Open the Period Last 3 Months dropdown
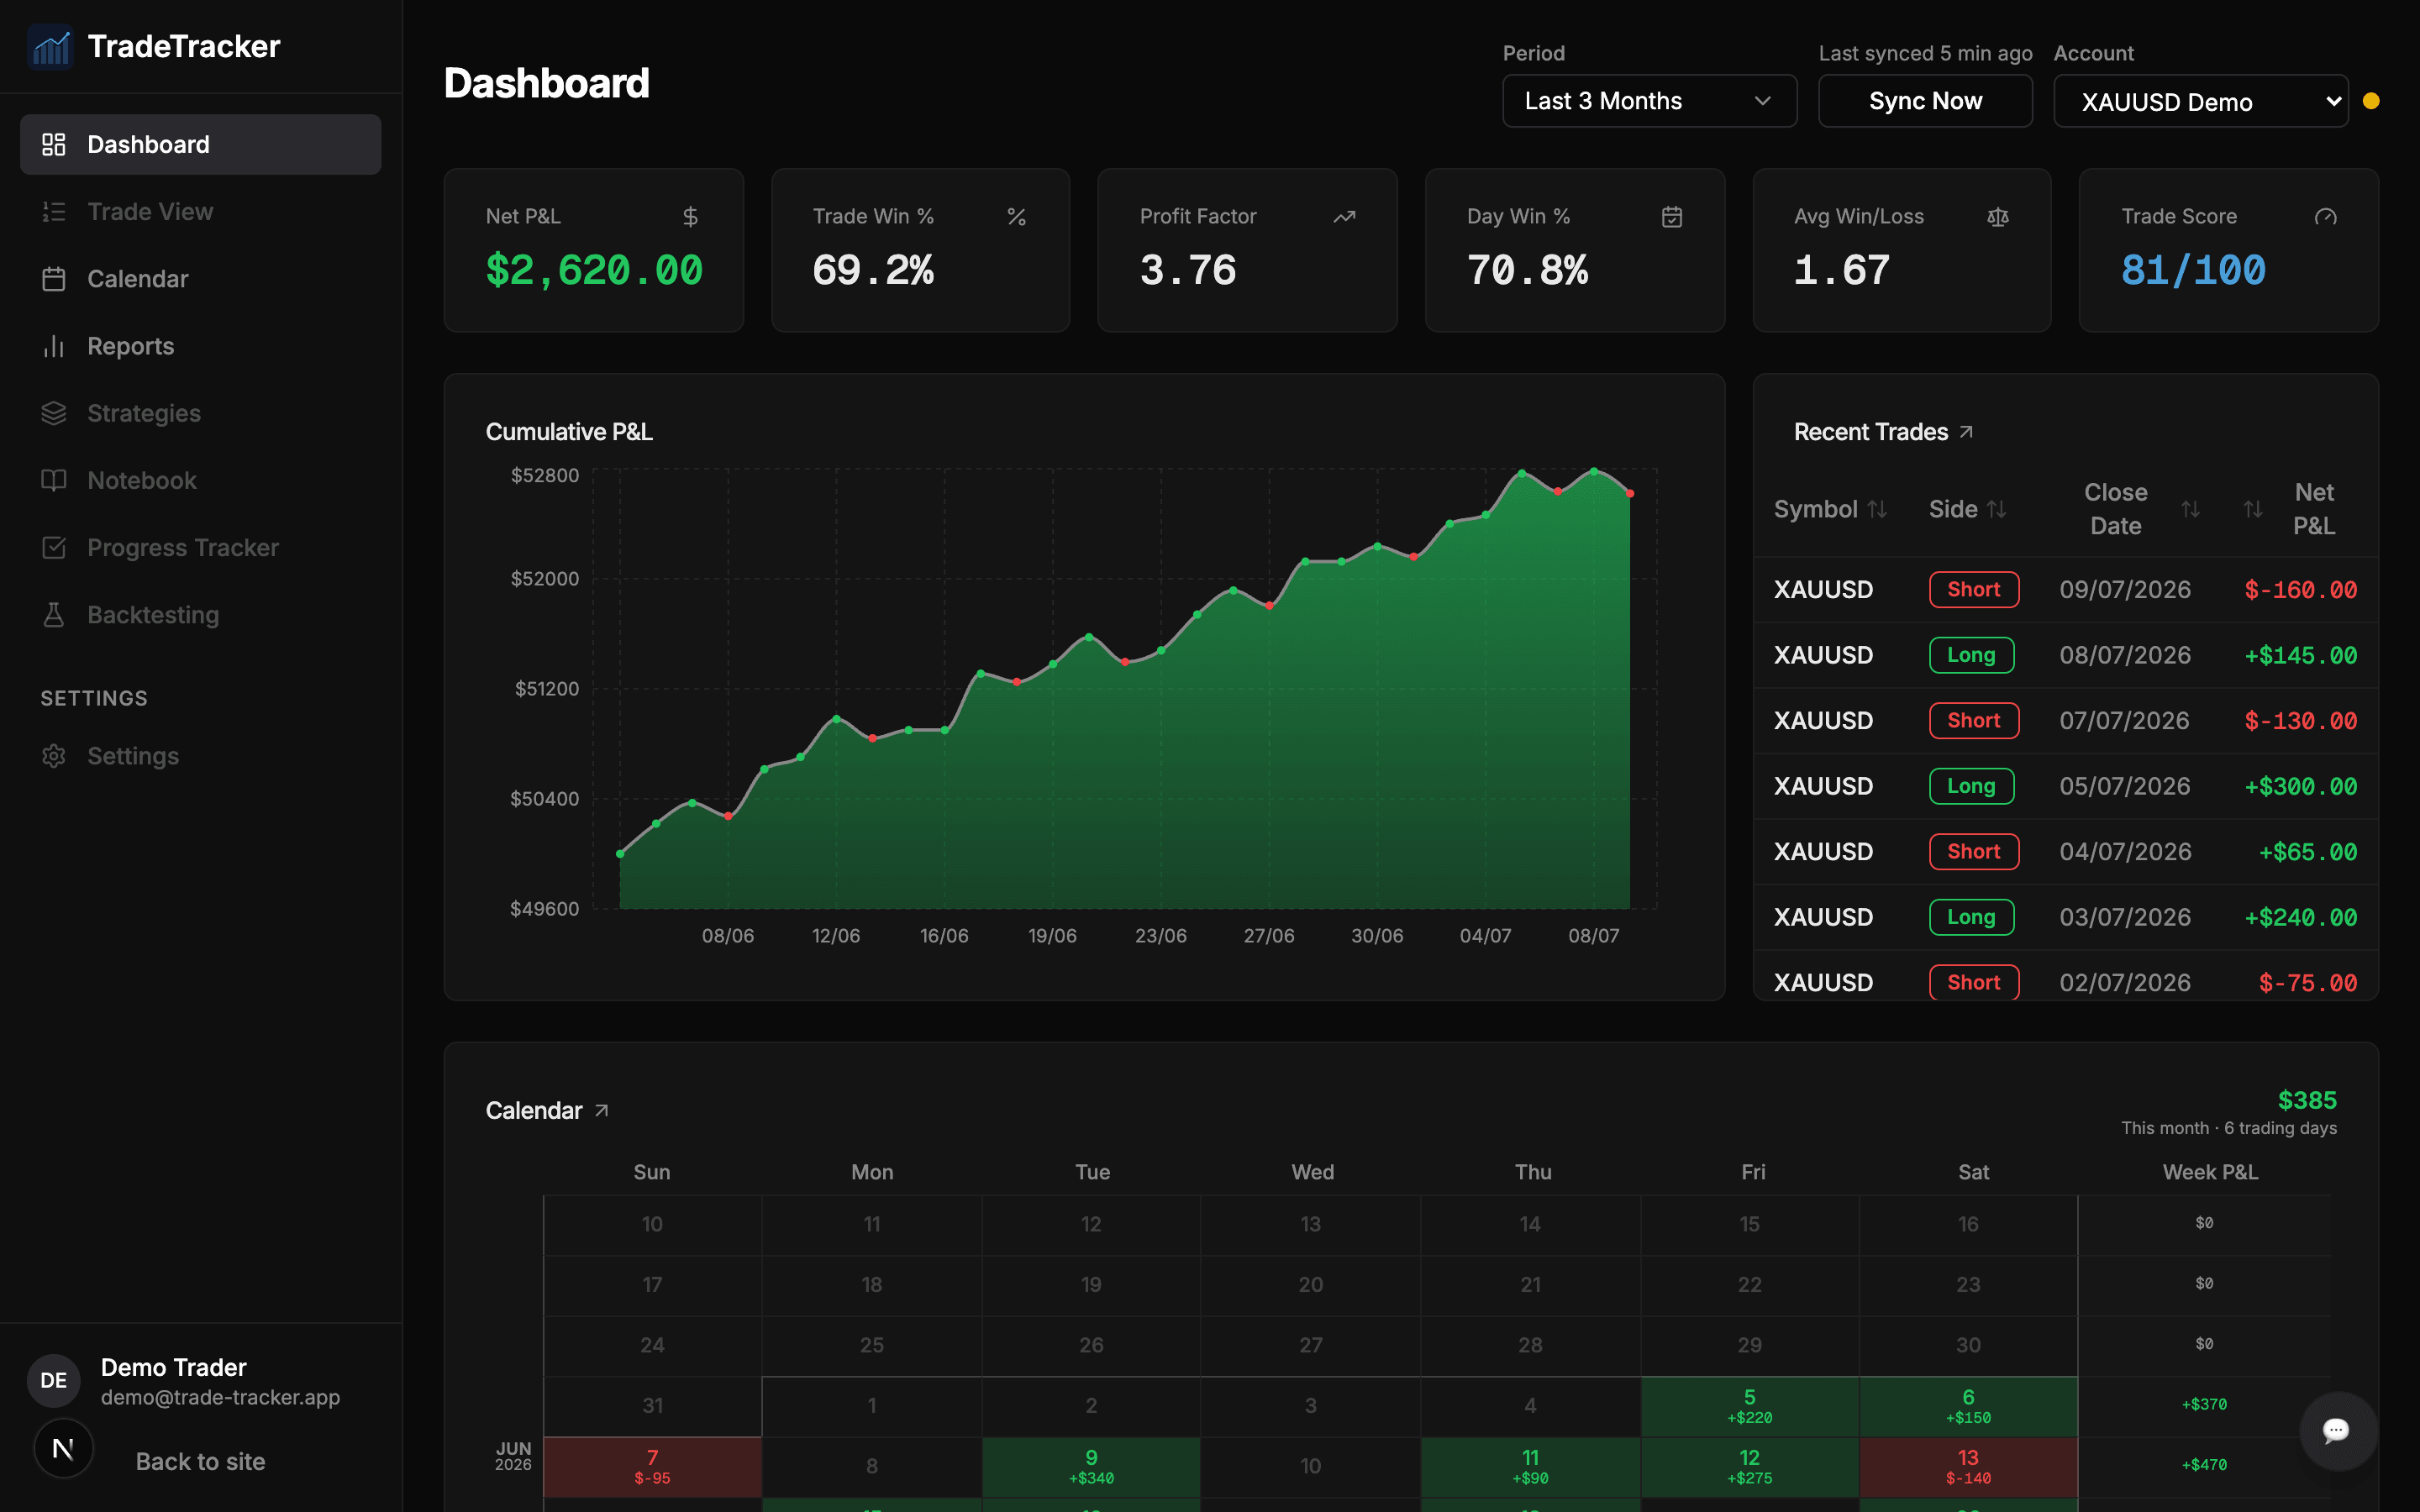The height and width of the screenshot is (1512, 2420). point(1649,101)
